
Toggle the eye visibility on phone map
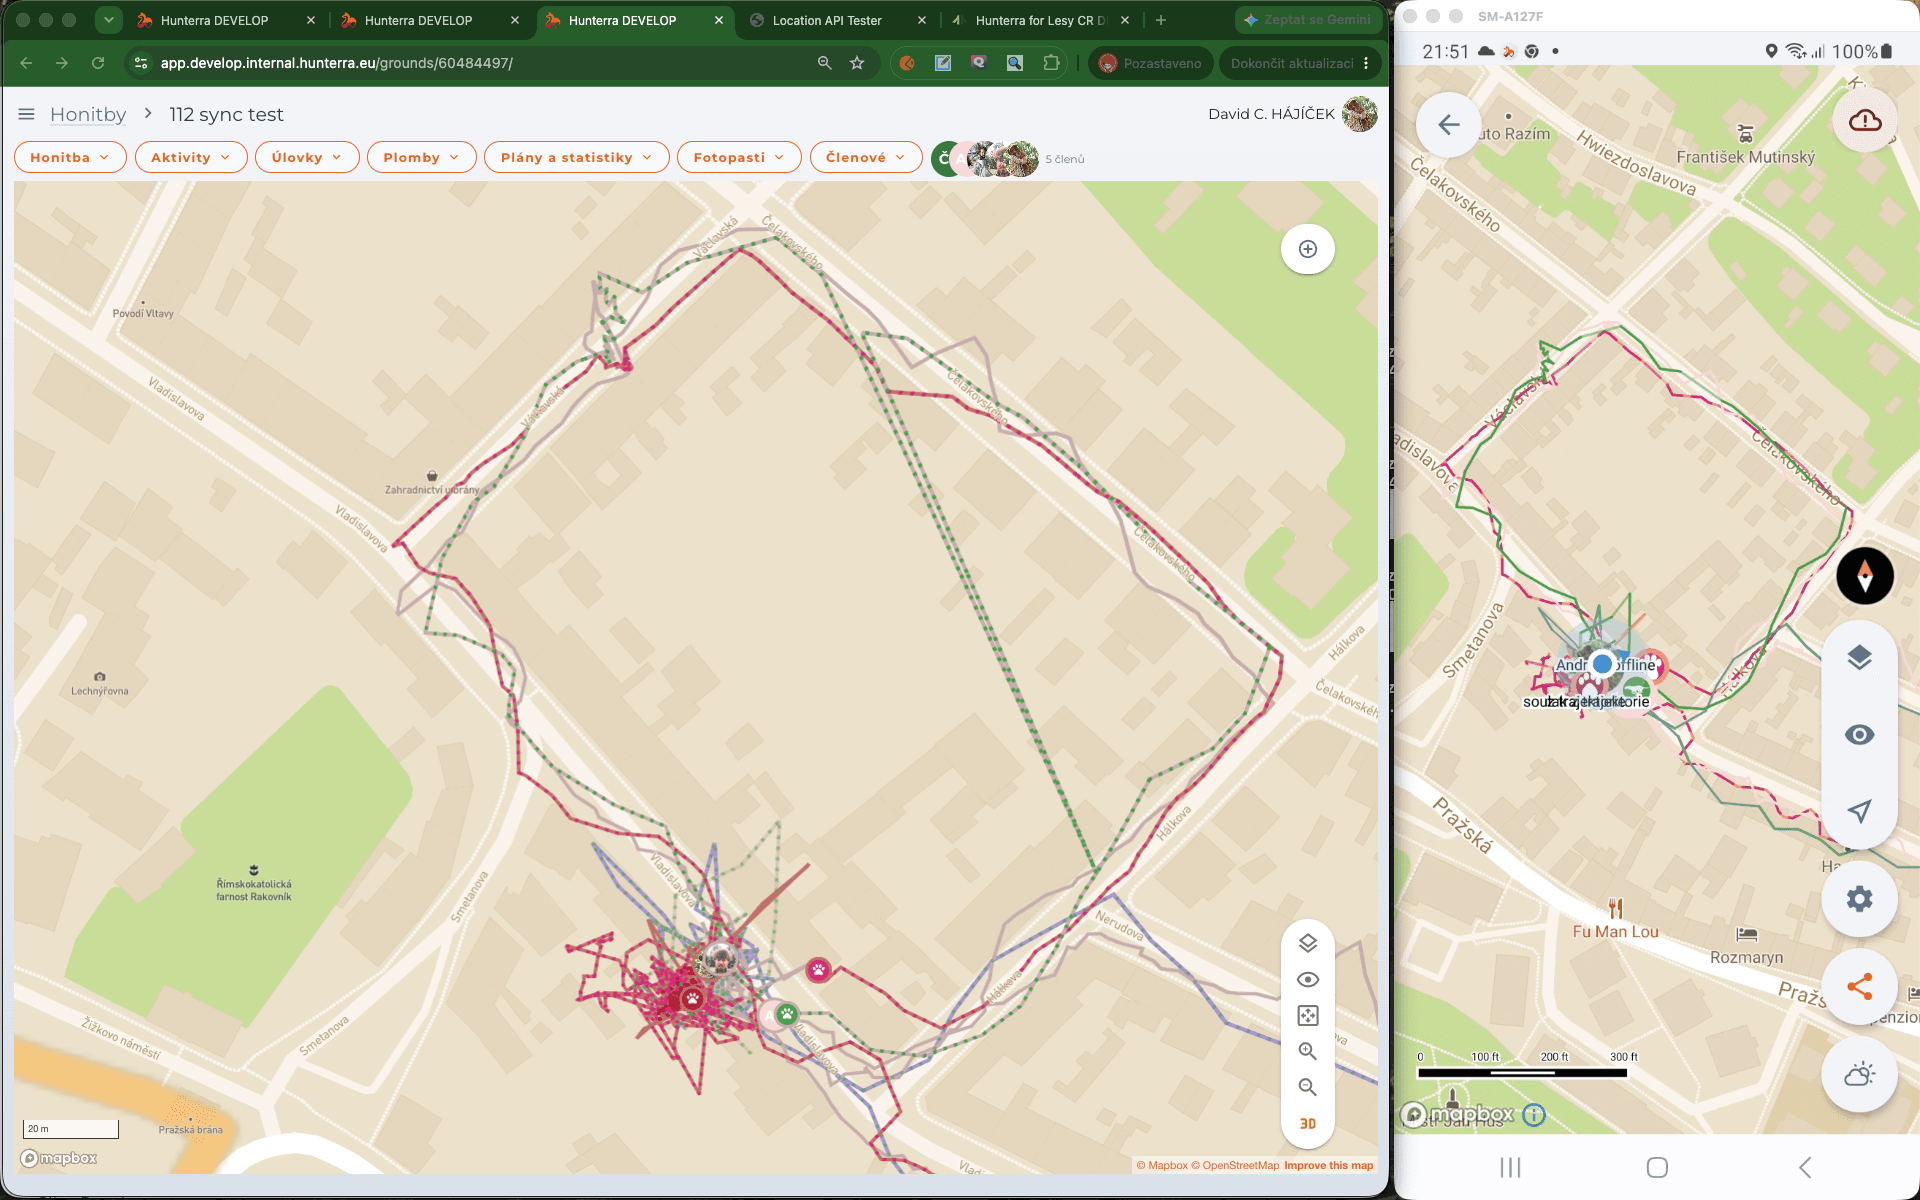(1859, 735)
